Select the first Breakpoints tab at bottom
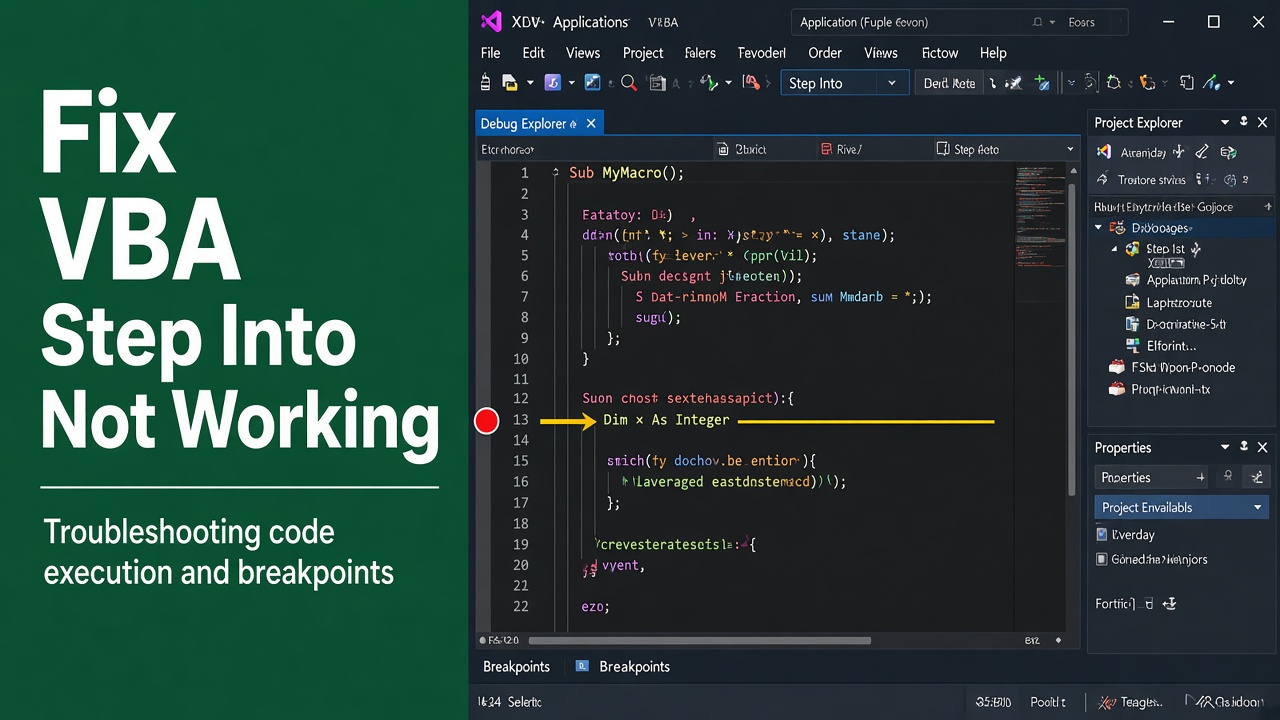 pyautogui.click(x=516, y=666)
